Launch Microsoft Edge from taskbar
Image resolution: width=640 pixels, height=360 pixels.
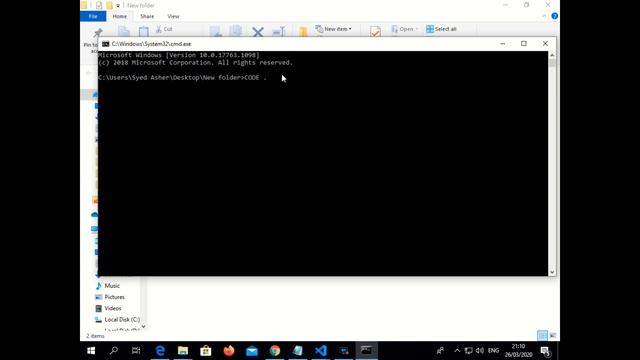pyautogui.click(x=160, y=351)
